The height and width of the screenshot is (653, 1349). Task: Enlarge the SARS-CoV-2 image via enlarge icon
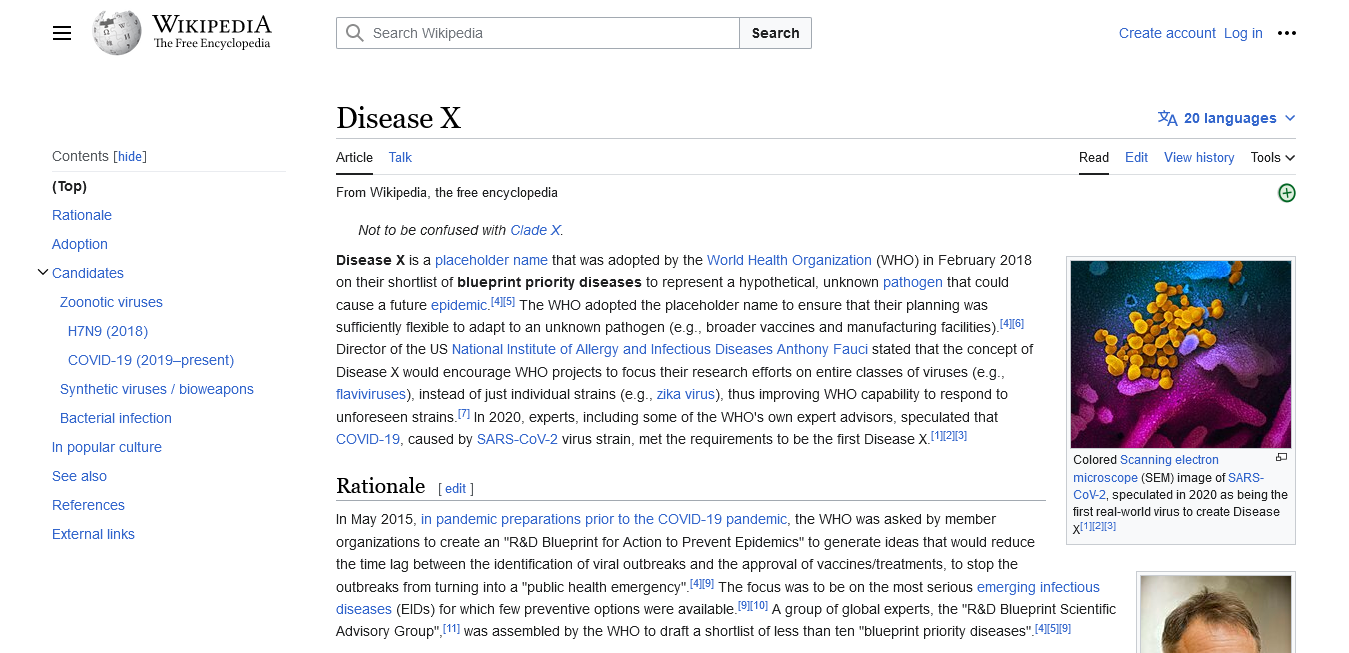click(1281, 458)
